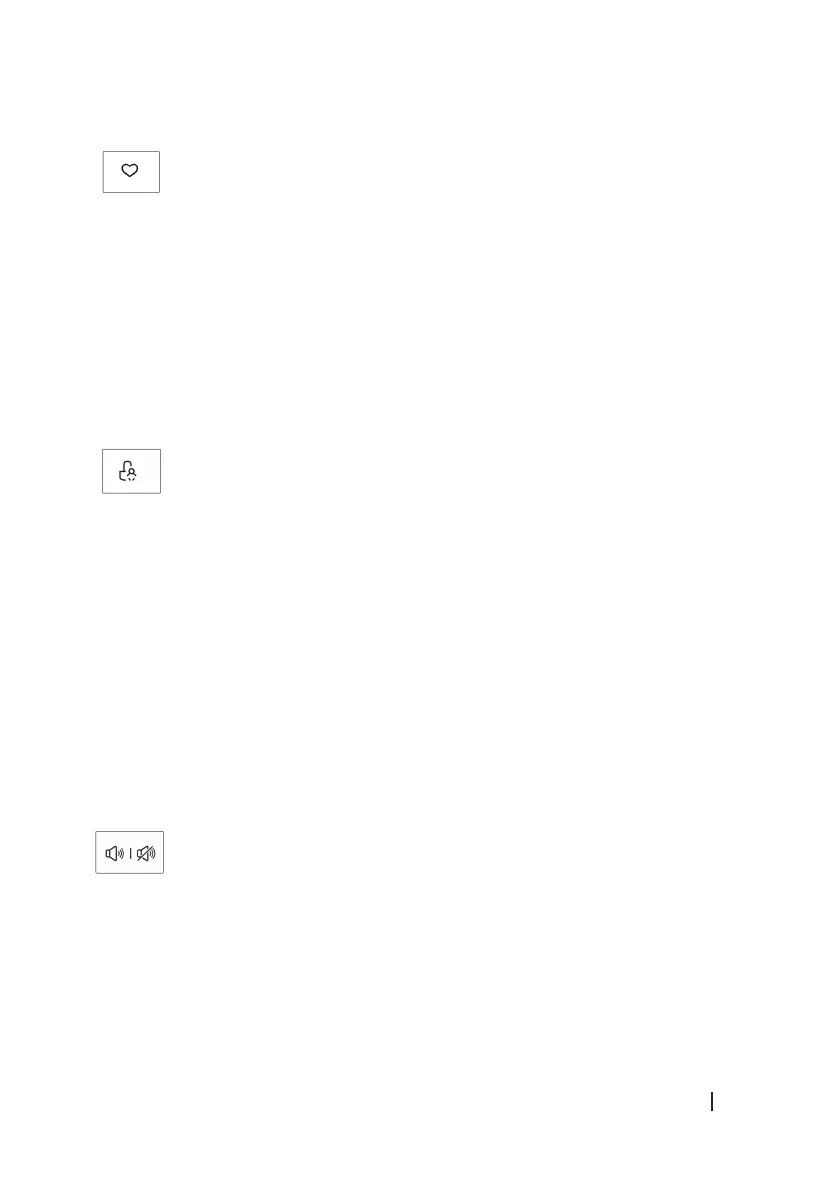Tap the heart outline button
This screenshot has width=839, height=1191.
[130, 170]
